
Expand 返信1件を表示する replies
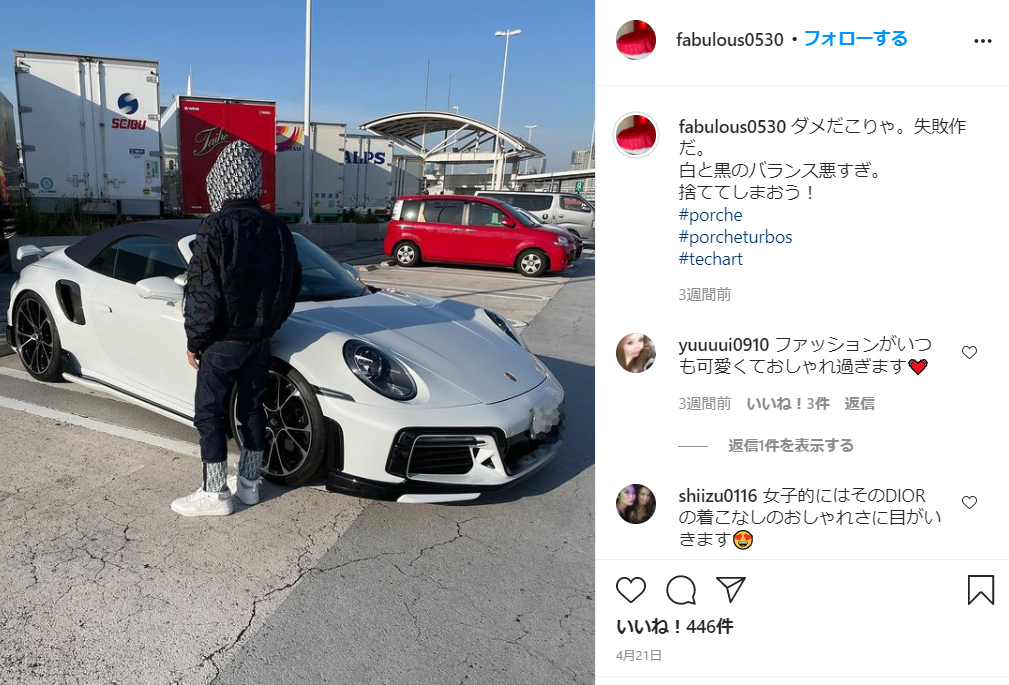click(x=791, y=446)
